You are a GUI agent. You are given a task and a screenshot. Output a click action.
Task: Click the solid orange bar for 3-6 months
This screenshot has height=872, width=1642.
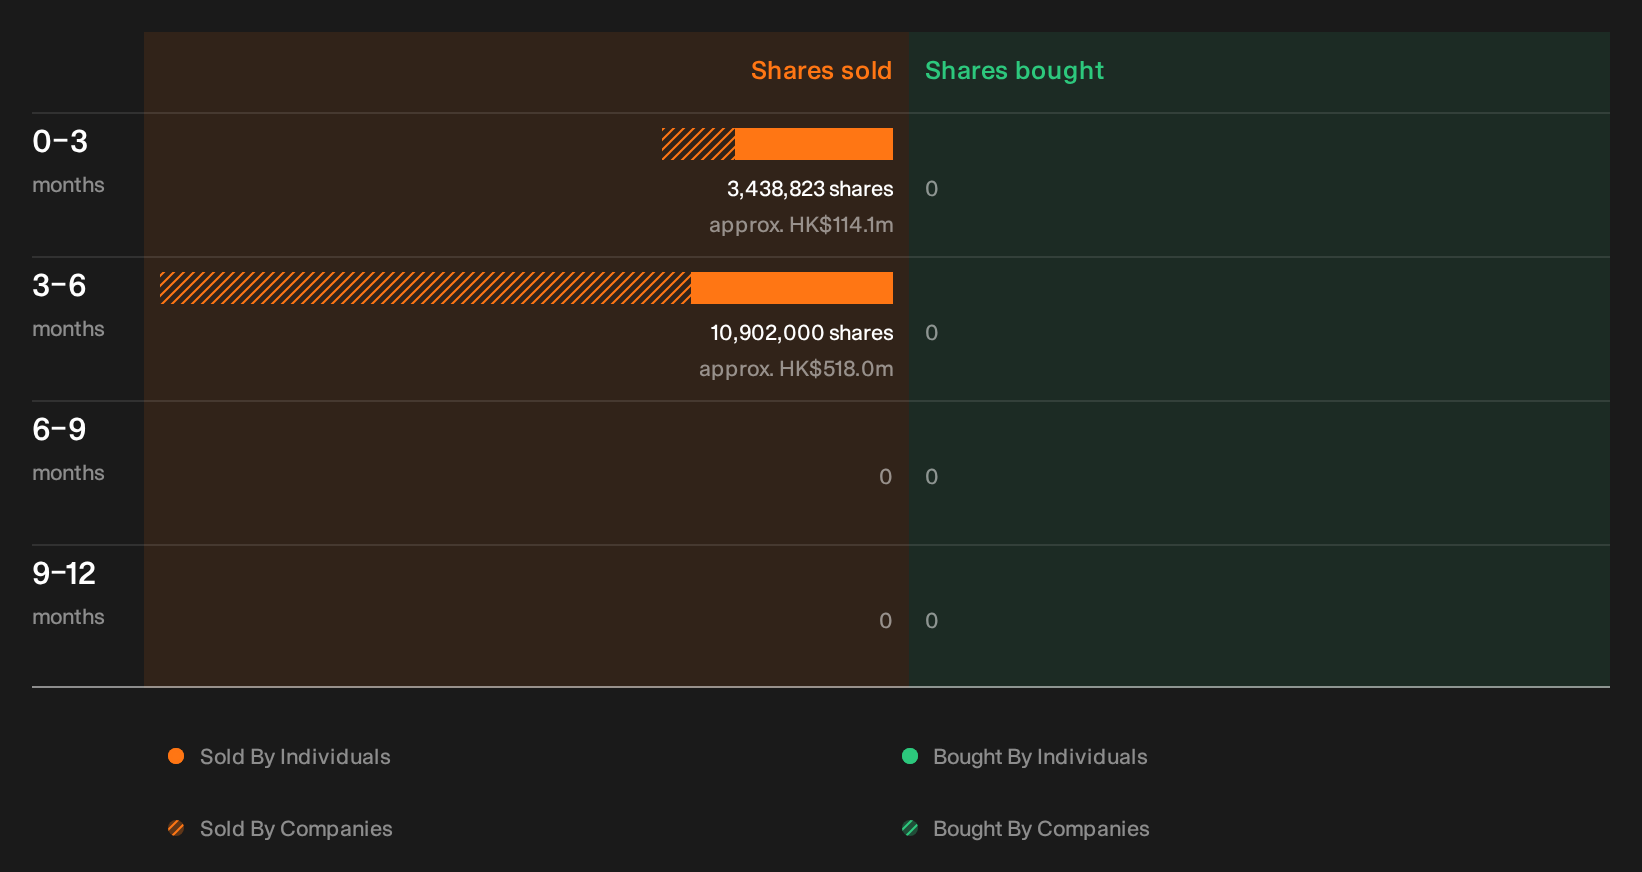(x=792, y=288)
